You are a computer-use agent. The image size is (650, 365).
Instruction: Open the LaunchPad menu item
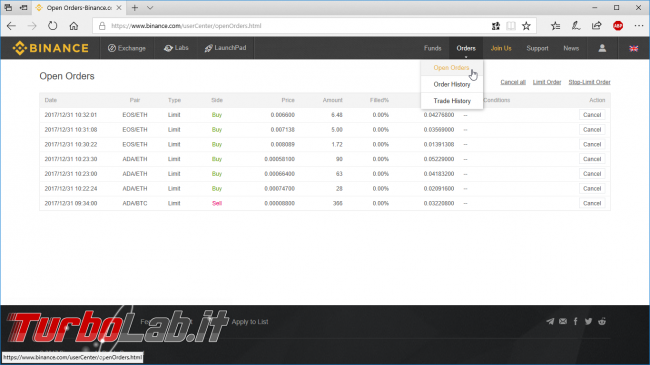tap(225, 48)
